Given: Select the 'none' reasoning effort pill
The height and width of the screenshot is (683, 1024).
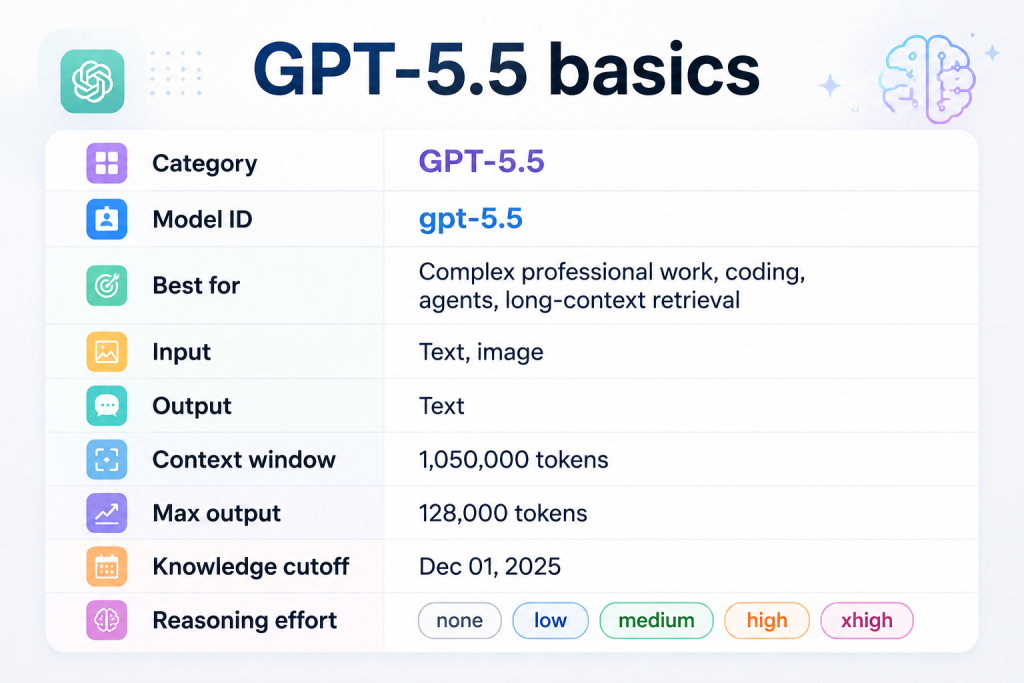Looking at the screenshot, I should [x=460, y=620].
